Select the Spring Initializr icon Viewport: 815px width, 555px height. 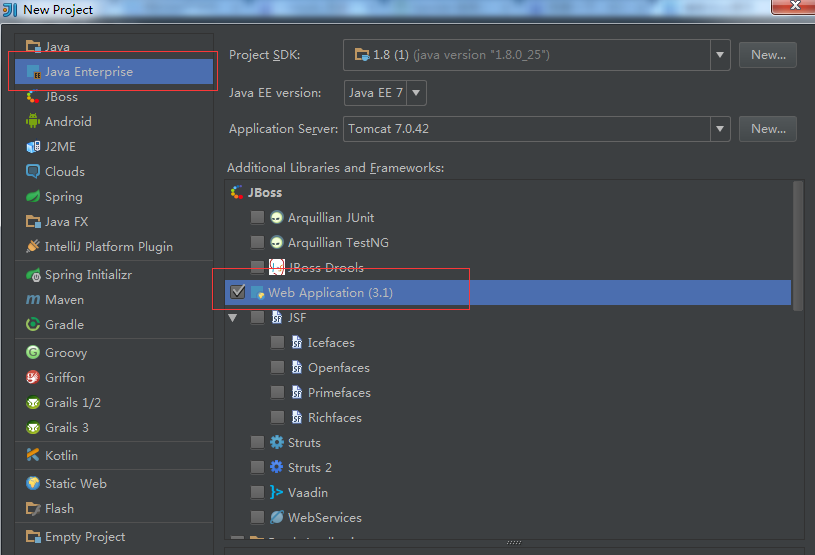point(33,275)
